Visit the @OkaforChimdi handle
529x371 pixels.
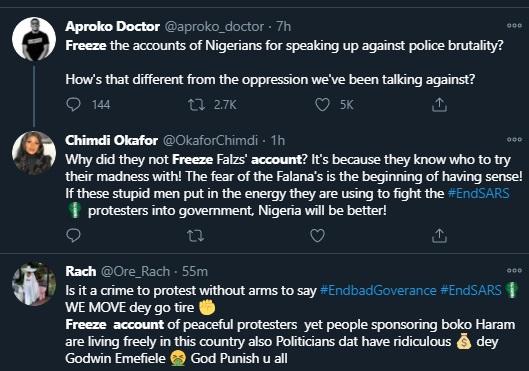[211, 140]
